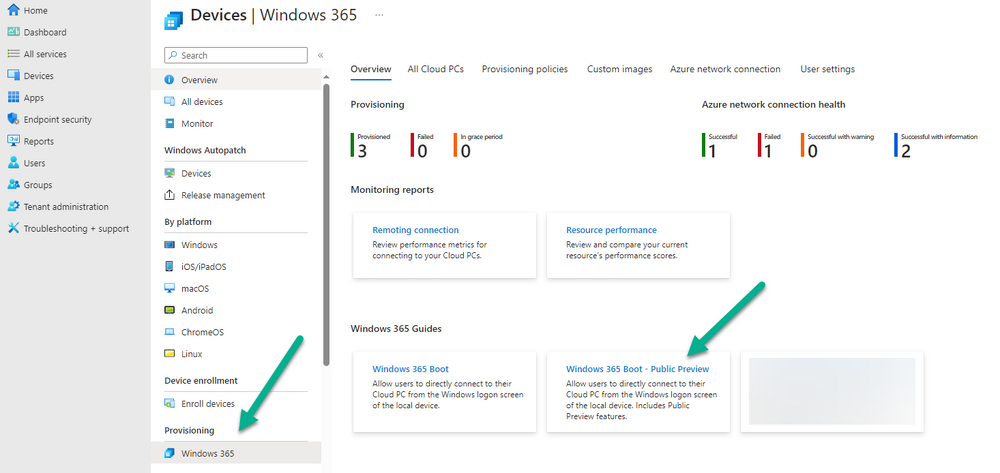Screen dimensions: 1000x473
Task: Click the Provisioned count 3
Action: (x=362, y=151)
